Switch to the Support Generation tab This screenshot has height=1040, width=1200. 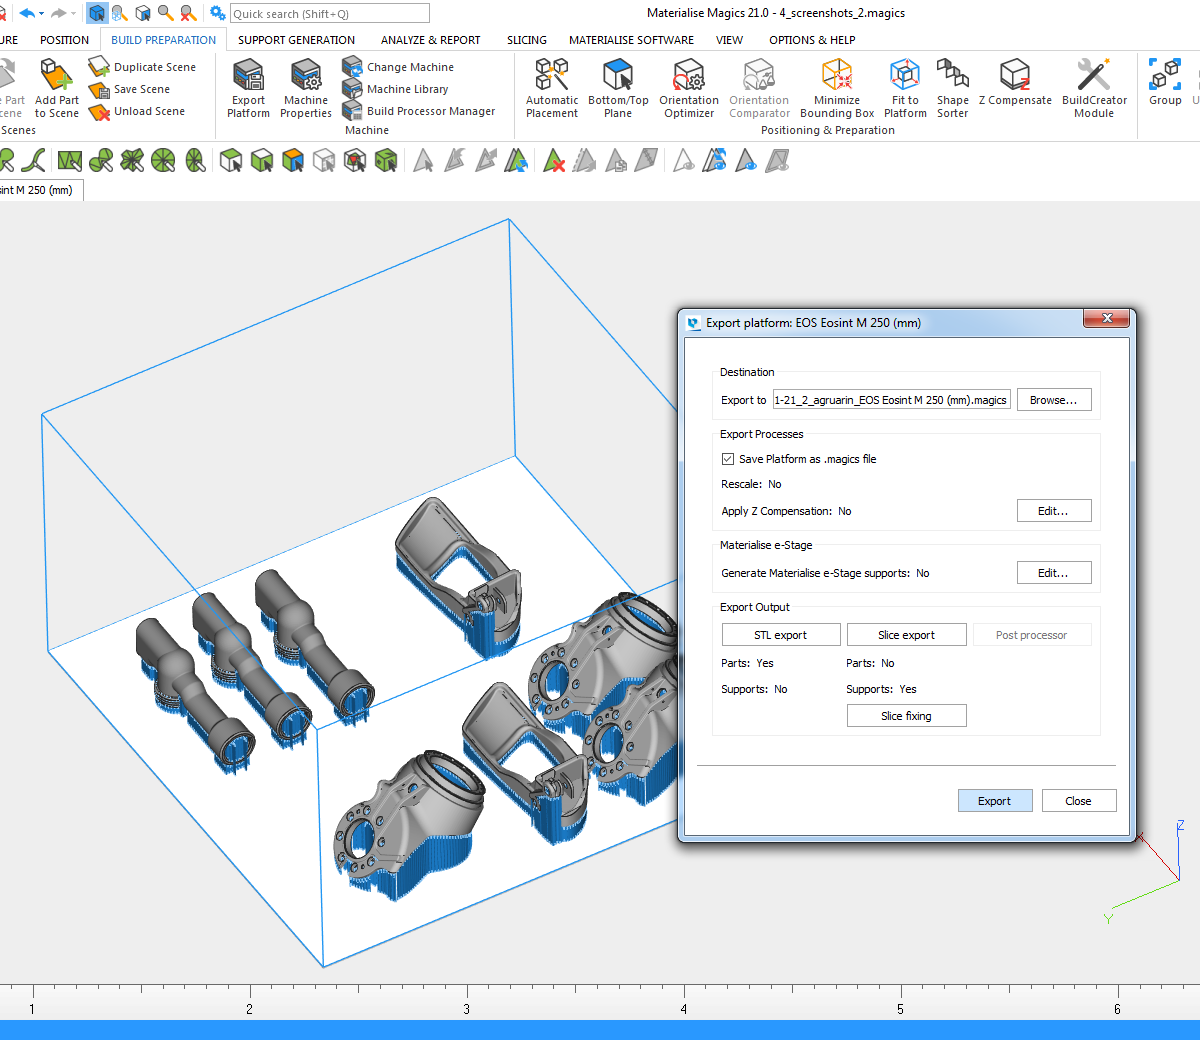[x=296, y=40]
